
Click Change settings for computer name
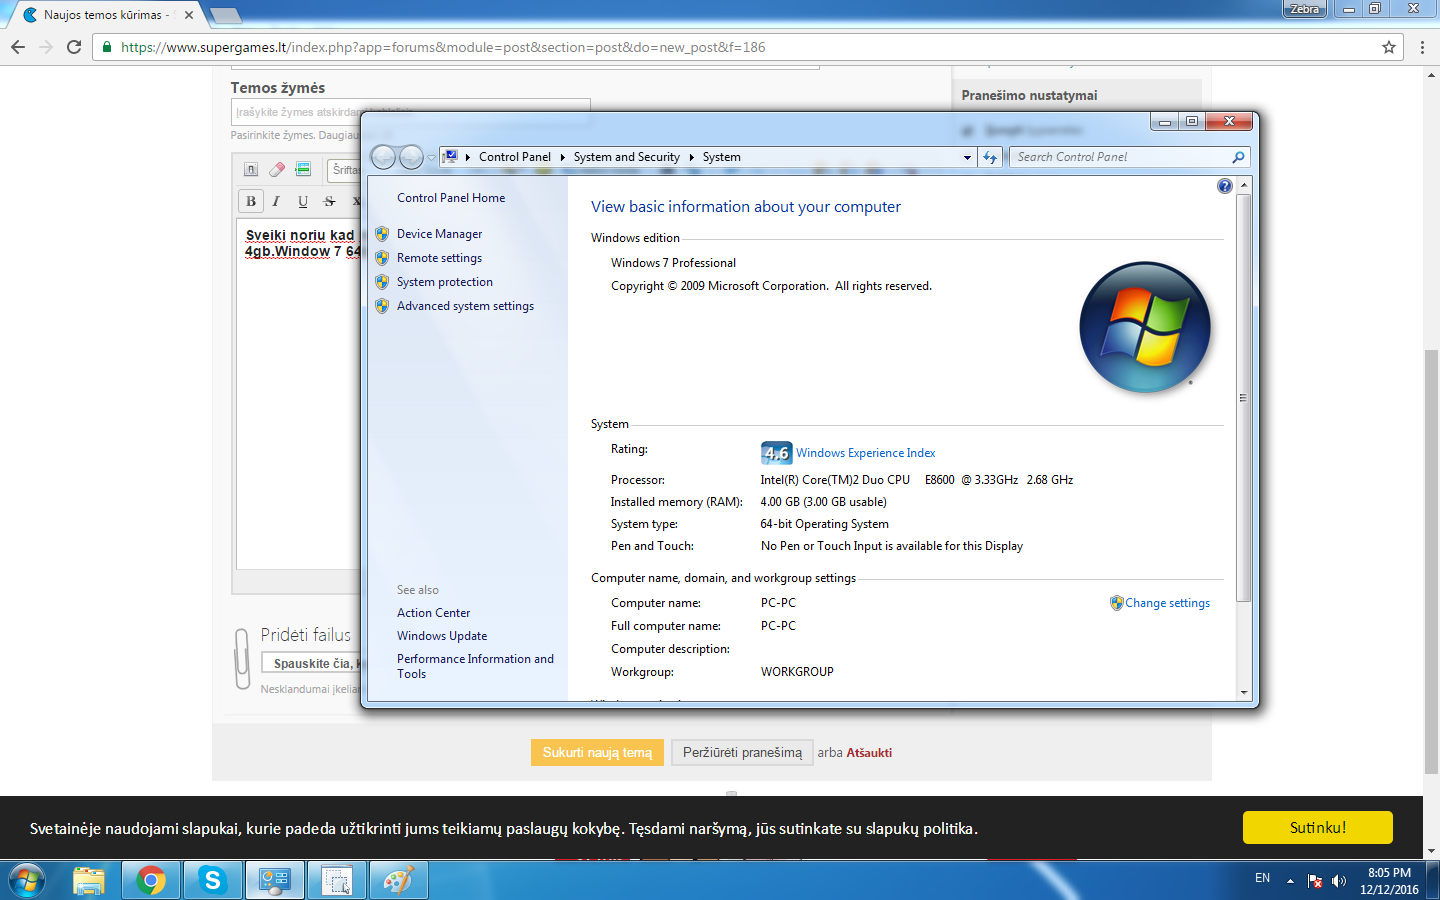[x=1167, y=603]
